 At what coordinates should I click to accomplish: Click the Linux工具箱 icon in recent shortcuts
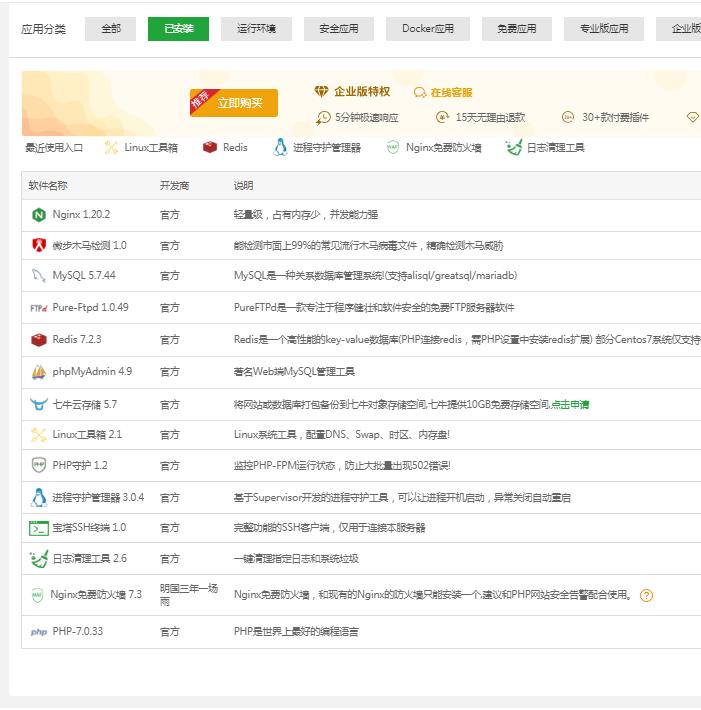(x=111, y=148)
